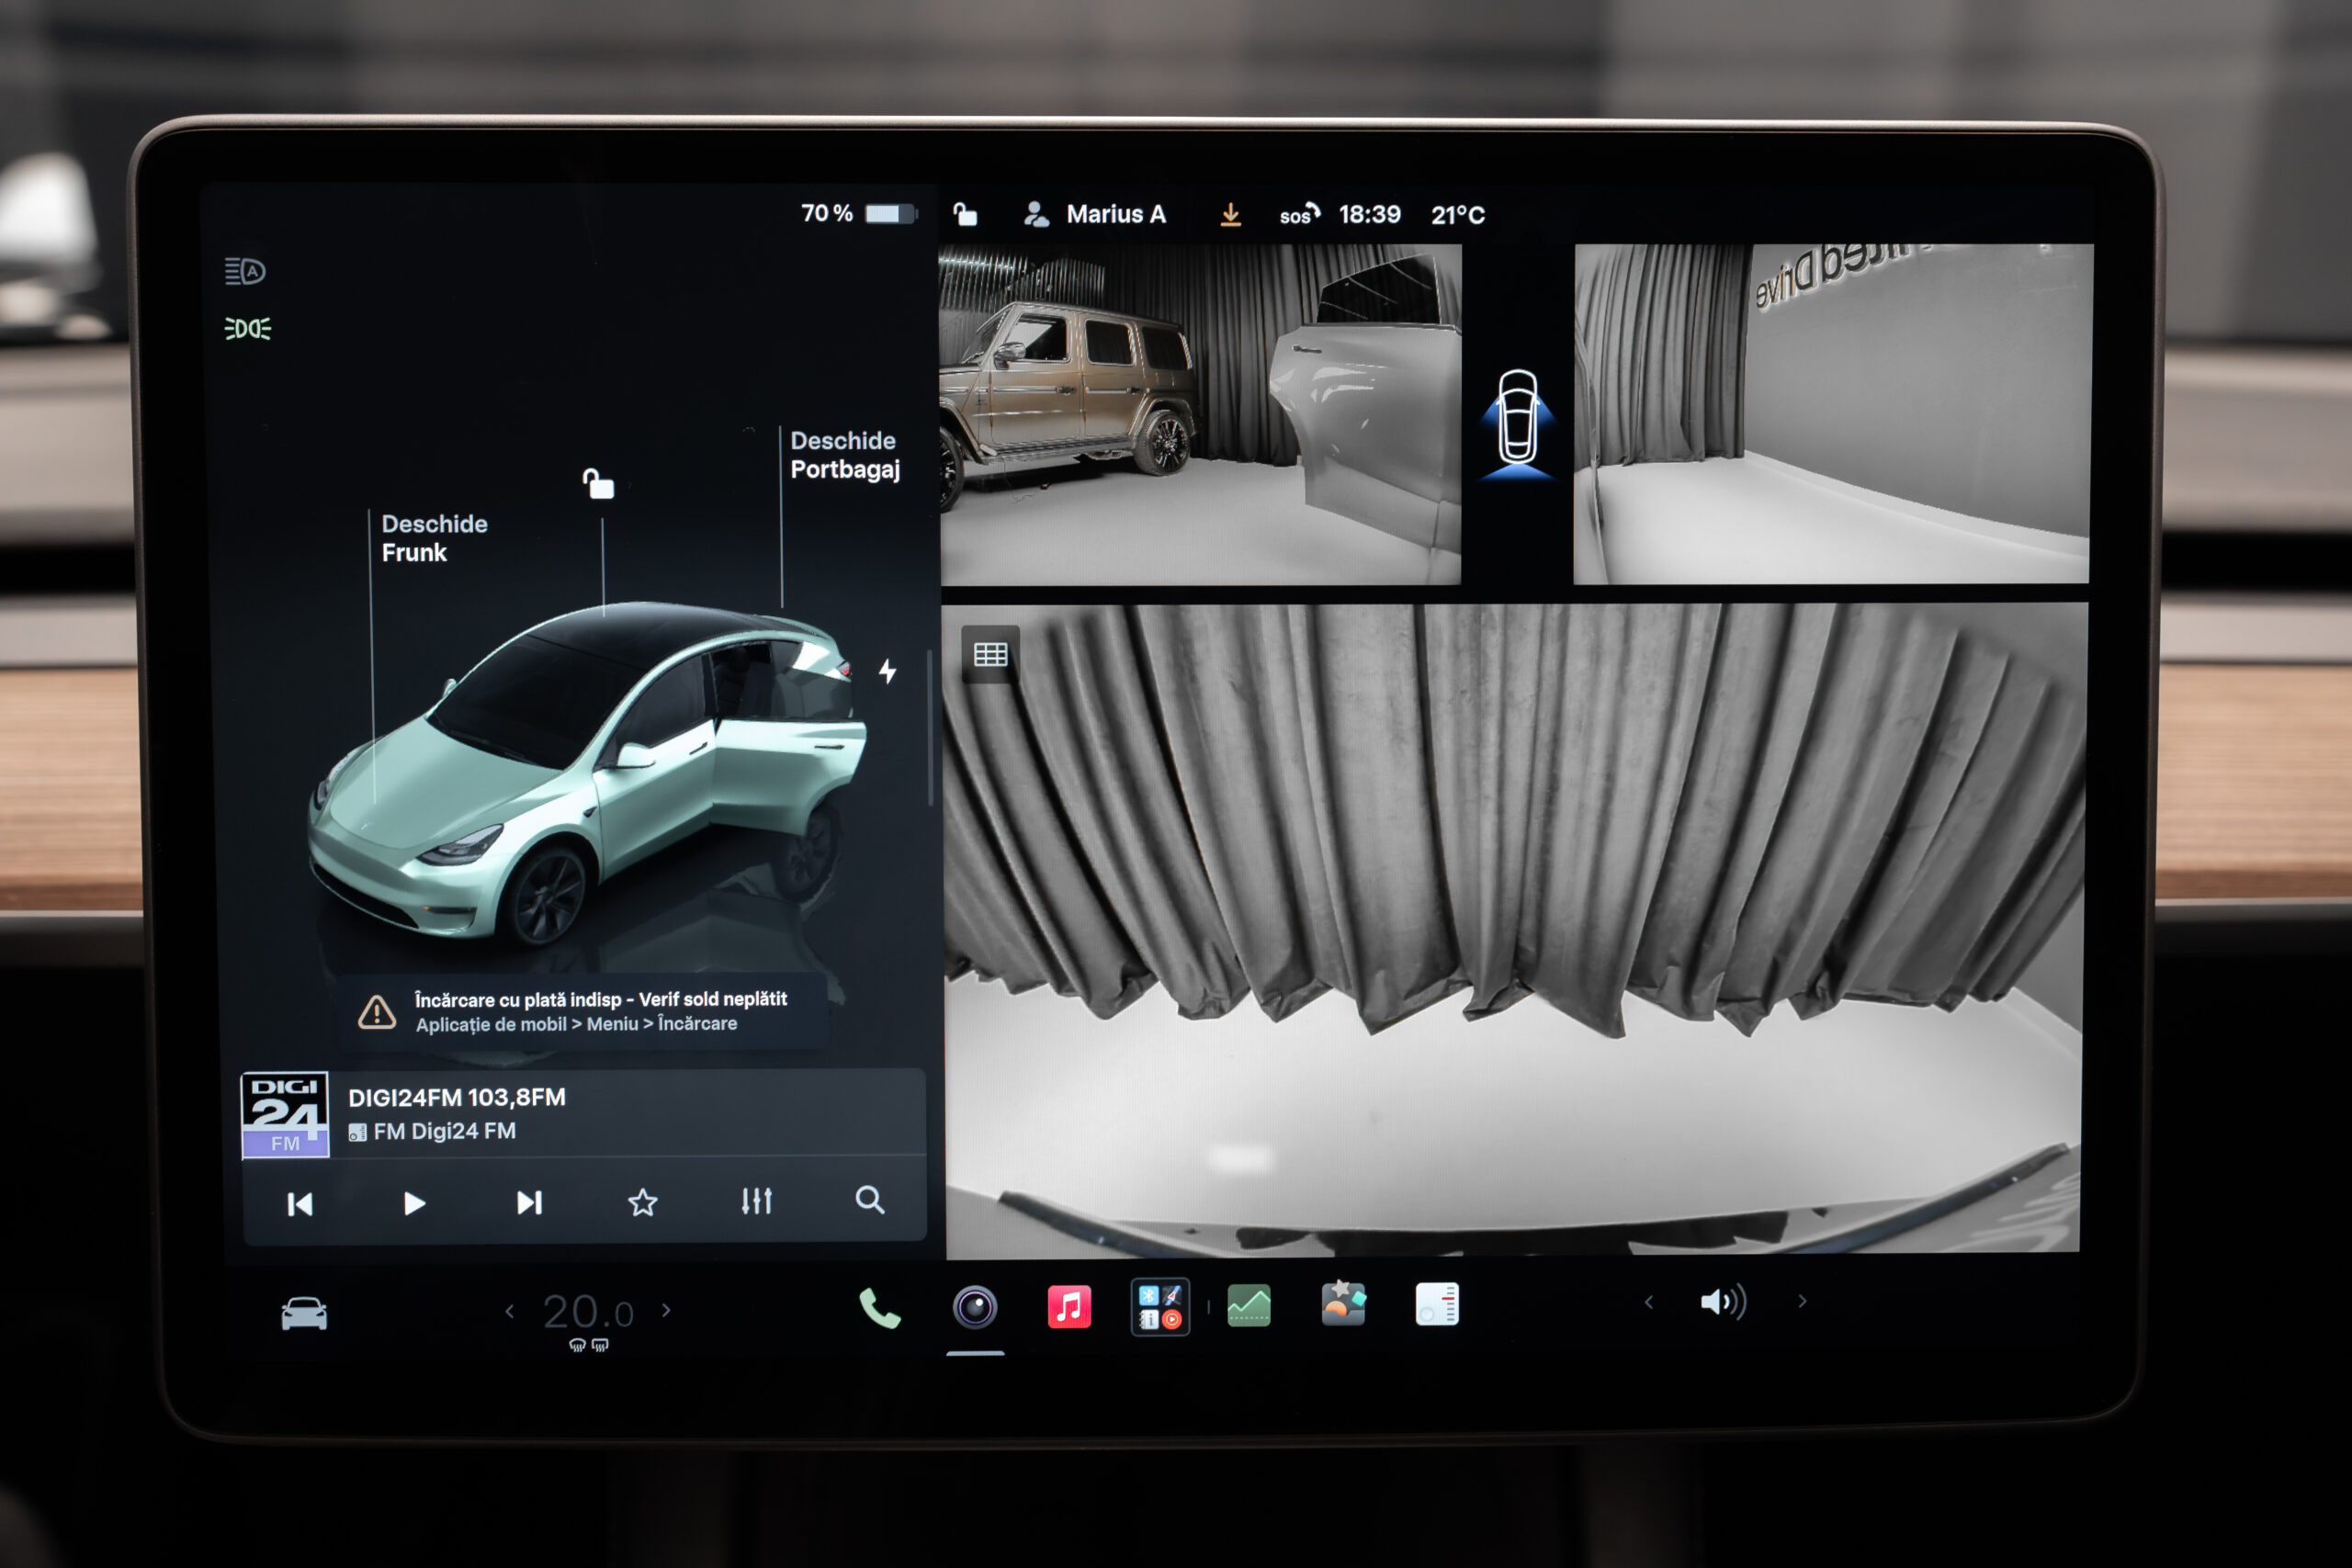The height and width of the screenshot is (1568, 2352).
Task: Tap the charging lightning bolt icon
Action: (x=887, y=671)
